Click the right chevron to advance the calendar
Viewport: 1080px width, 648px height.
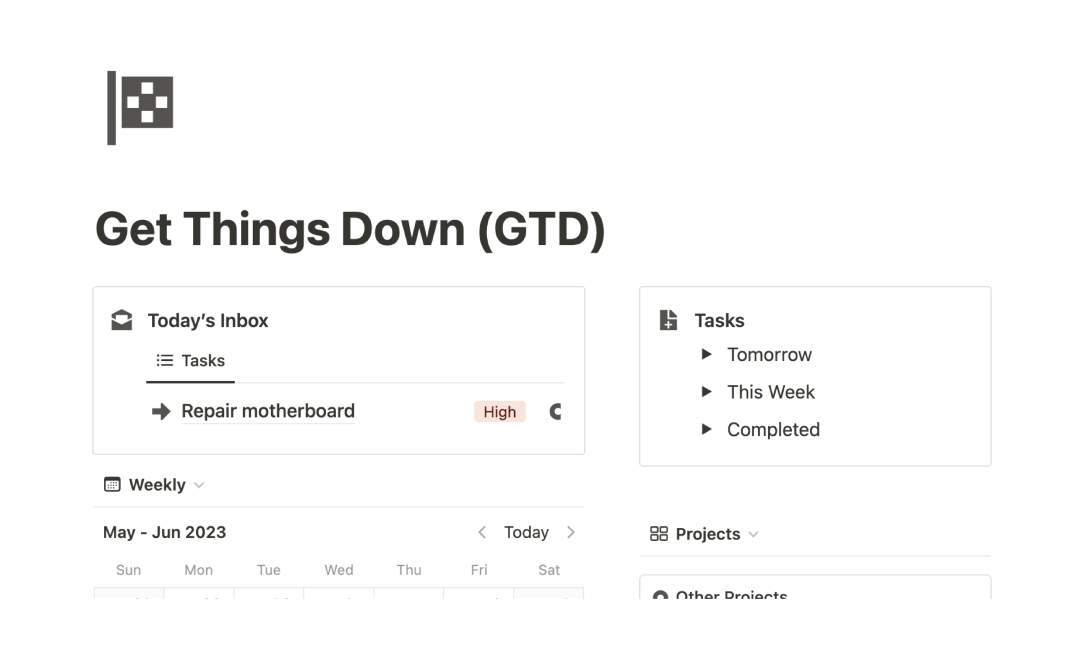coord(571,532)
